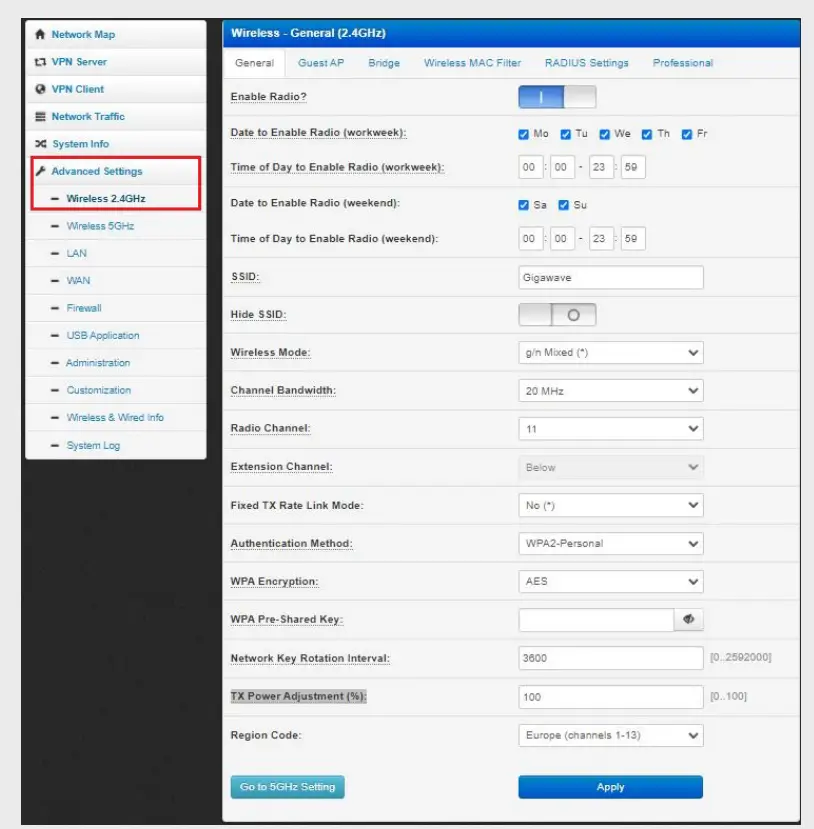Click the workweek start hour field

pyautogui.click(x=530, y=167)
